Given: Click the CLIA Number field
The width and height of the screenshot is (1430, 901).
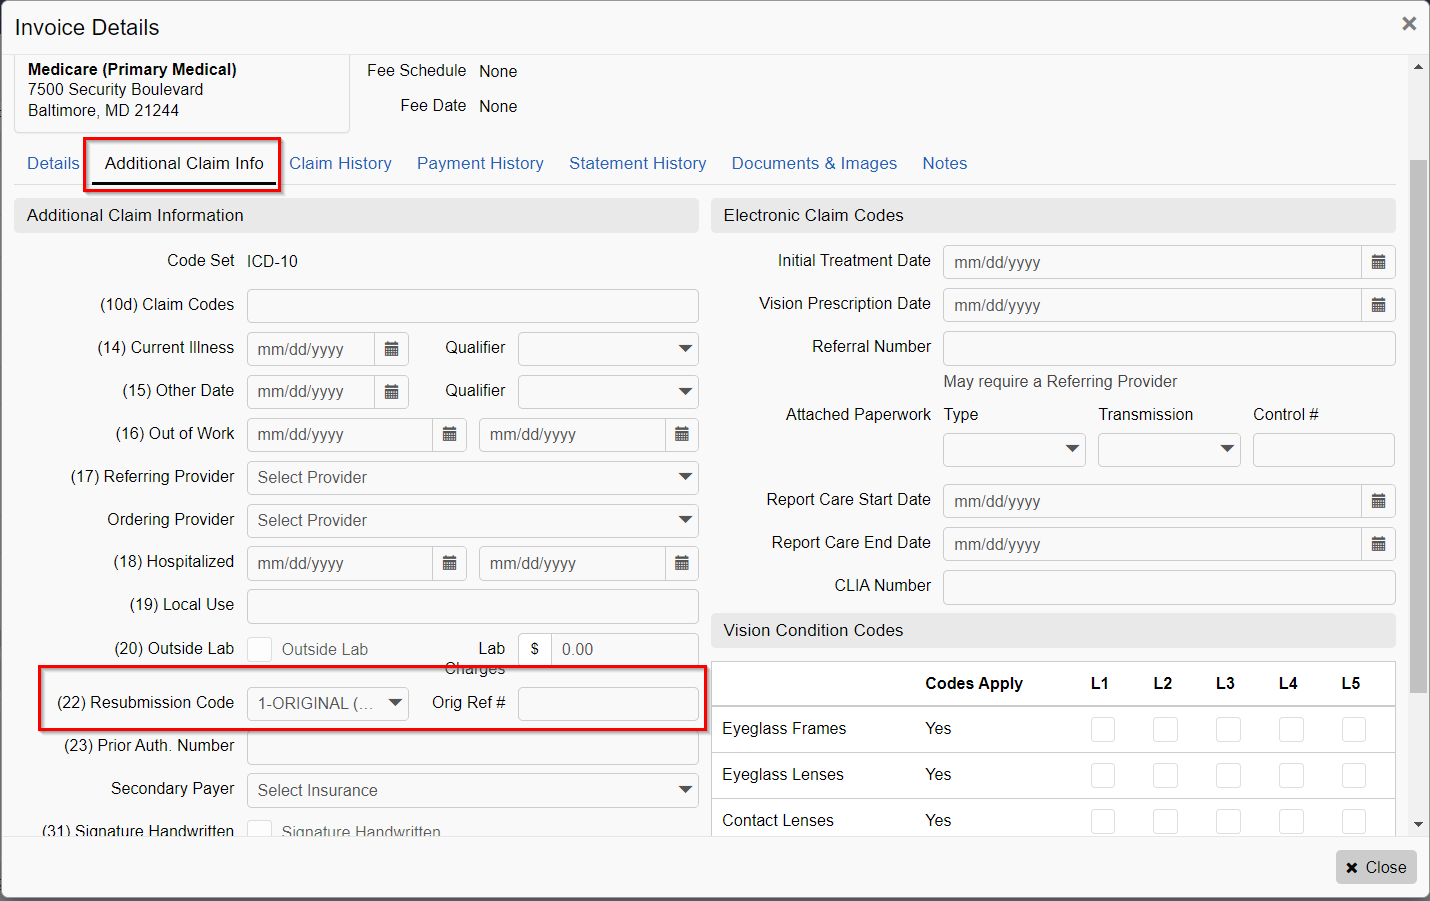Looking at the screenshot, I should coord(1169,587).
